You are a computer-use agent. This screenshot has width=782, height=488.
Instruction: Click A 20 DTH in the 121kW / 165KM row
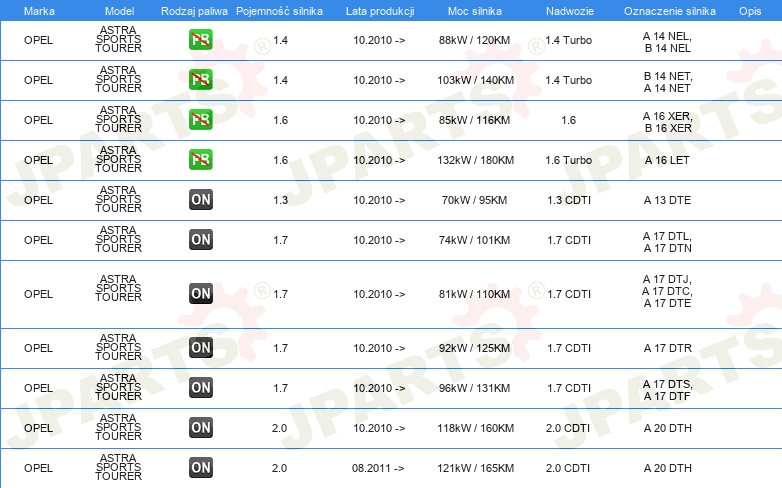(x=667, y=468)
